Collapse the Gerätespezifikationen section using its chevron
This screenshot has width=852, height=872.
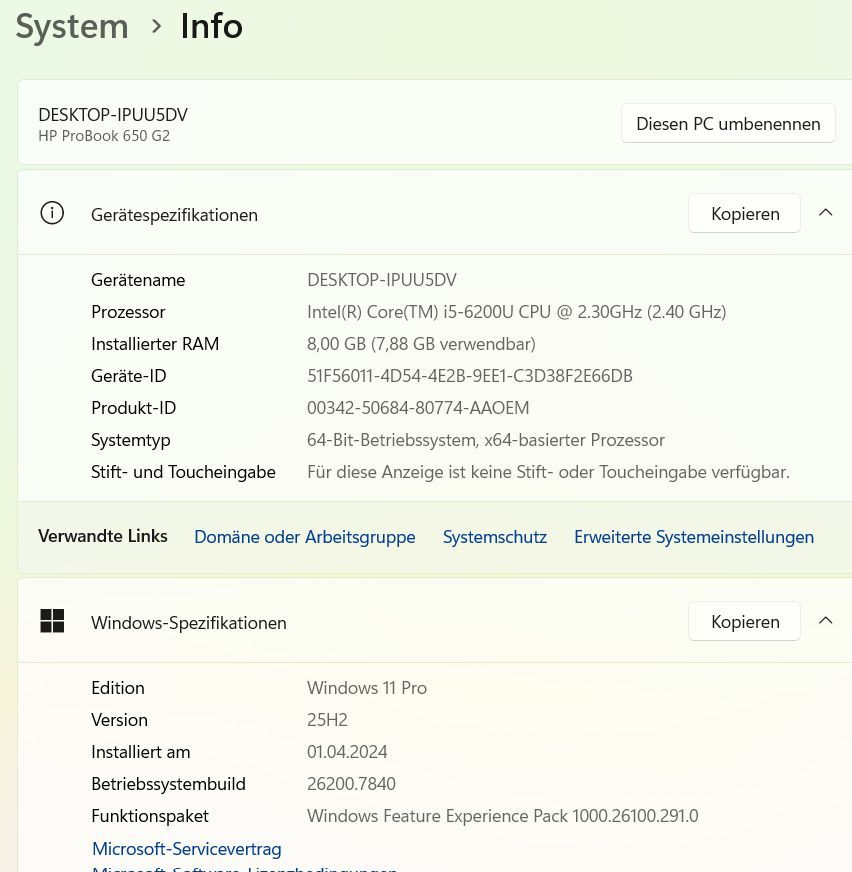825,213
